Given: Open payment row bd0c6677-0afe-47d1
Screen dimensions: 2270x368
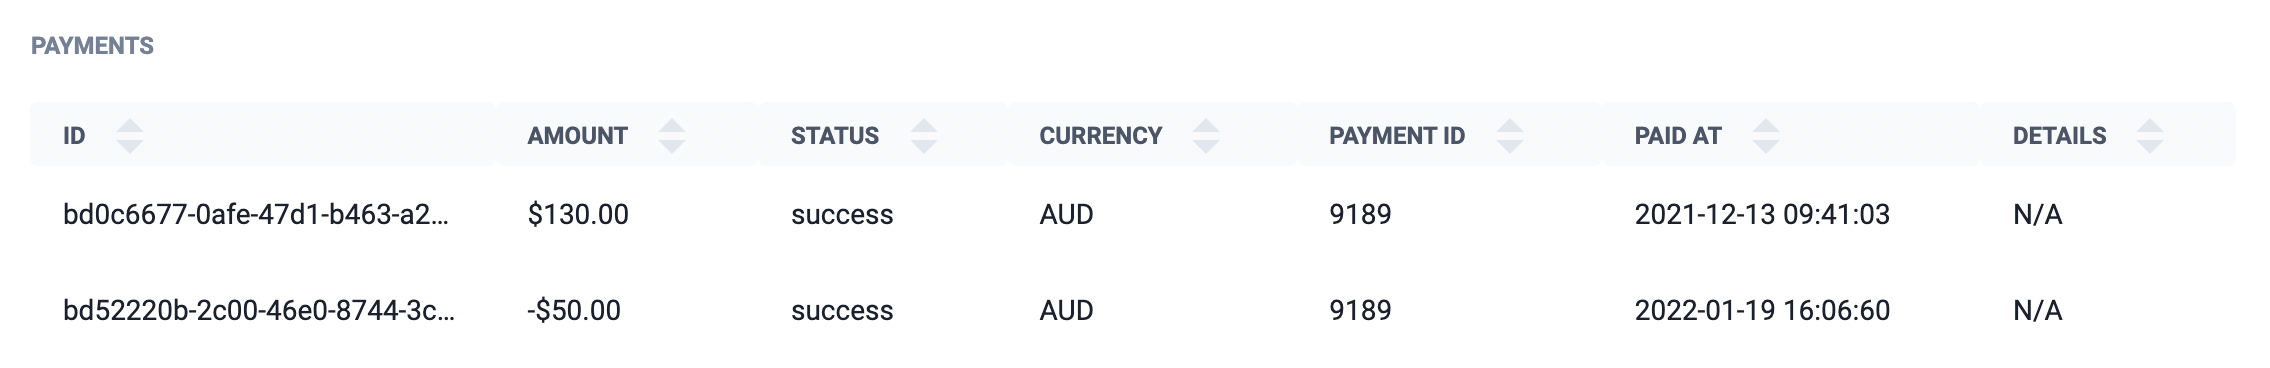Looking at the screenshot, I should pos(1133,214).
